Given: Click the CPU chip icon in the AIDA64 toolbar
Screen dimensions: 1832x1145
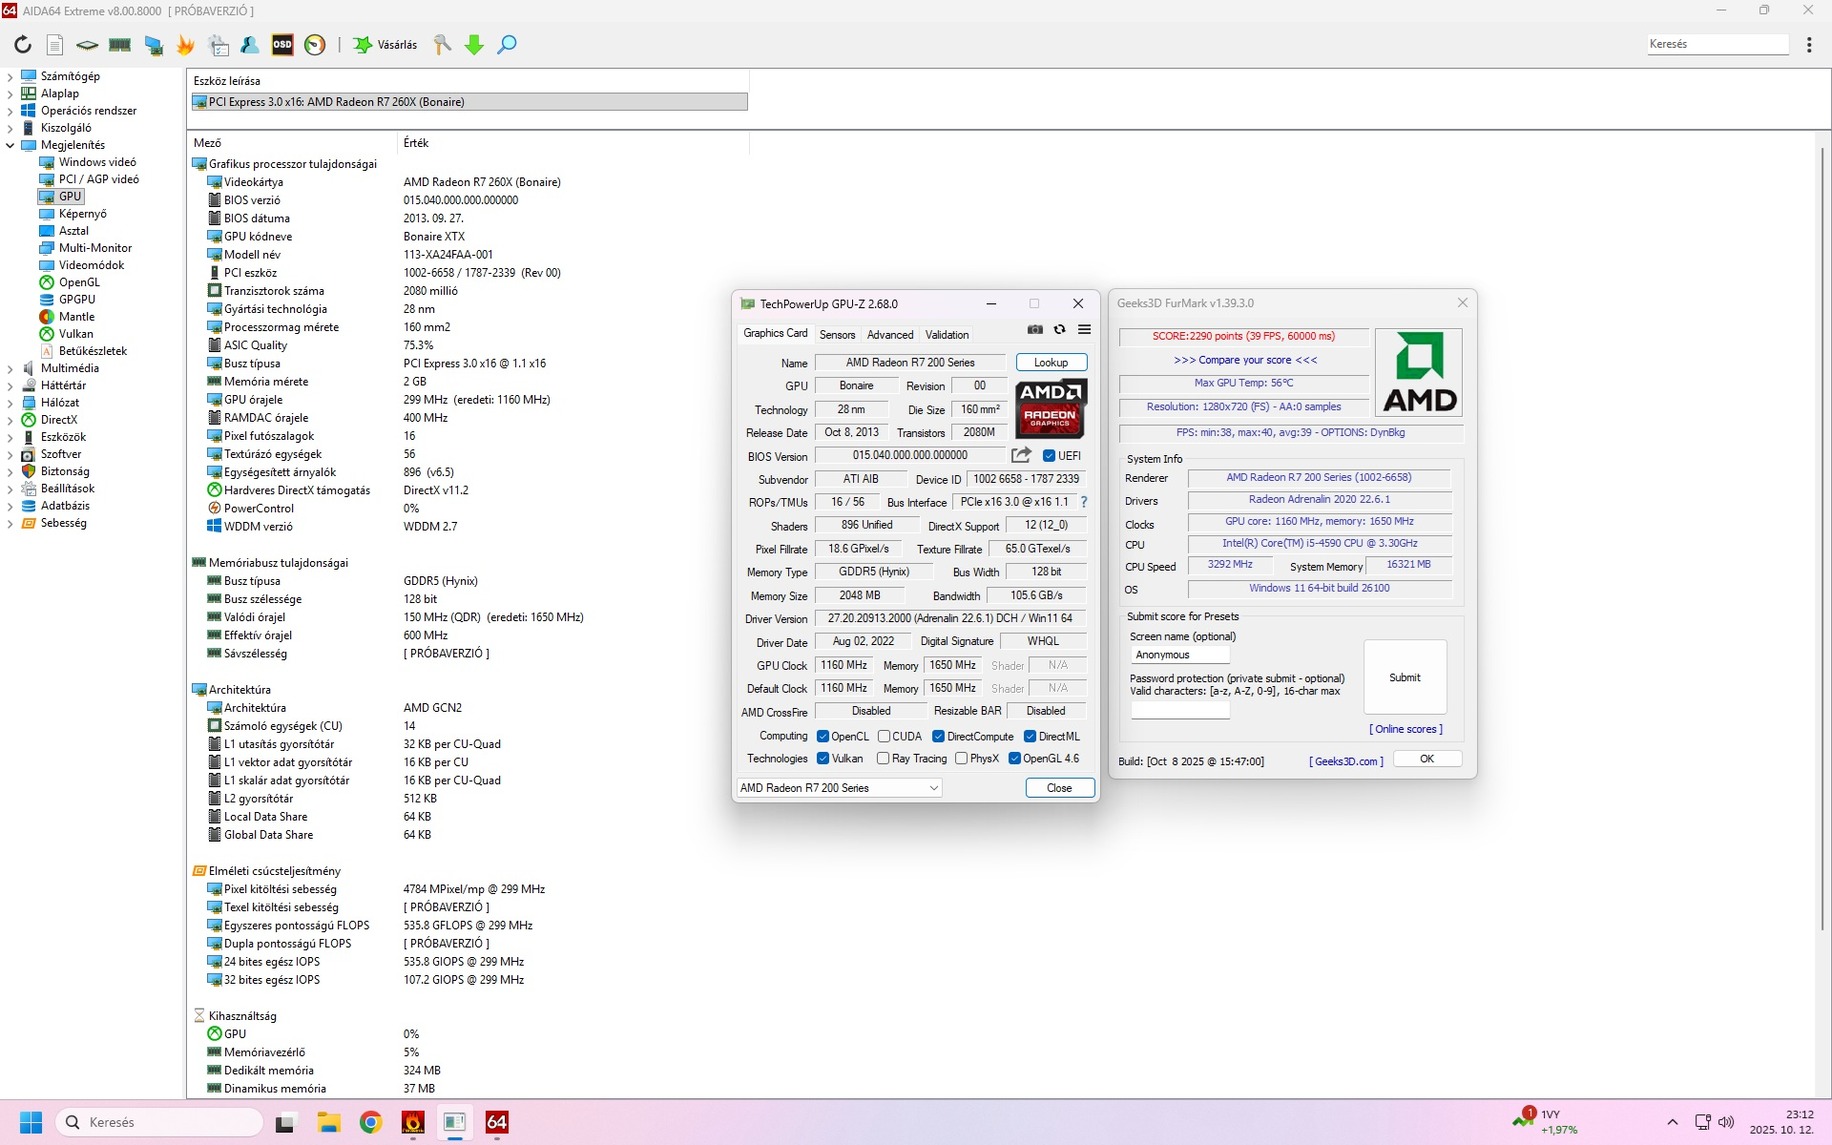Looking at the screenshot, I should 87,44.
